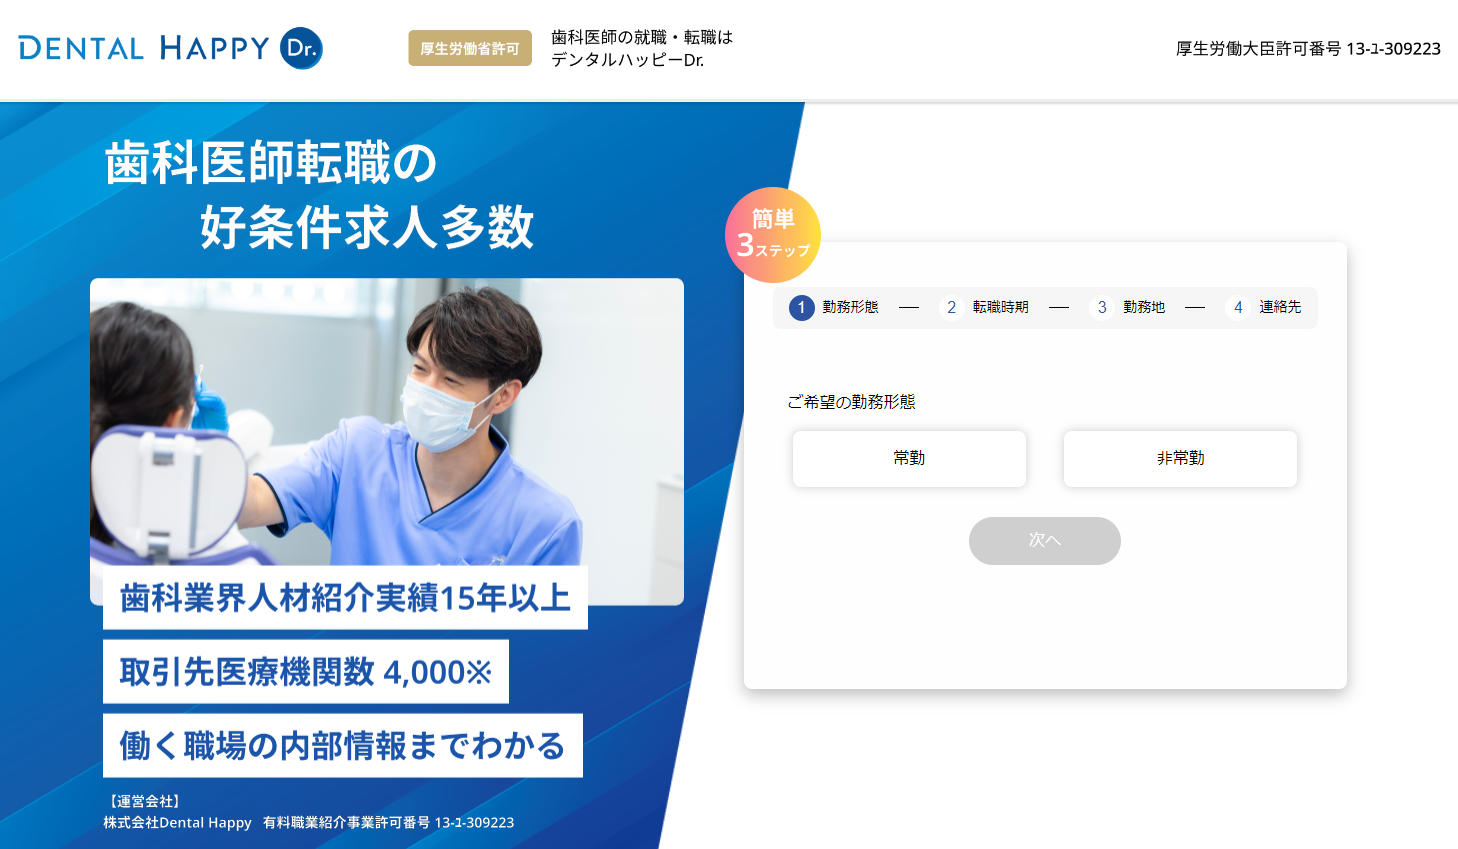The image size is (1458, 849).
Task: Click the 厚生労働省許可 gold badge
Action: pyautogui.click(x=470, y=48)
